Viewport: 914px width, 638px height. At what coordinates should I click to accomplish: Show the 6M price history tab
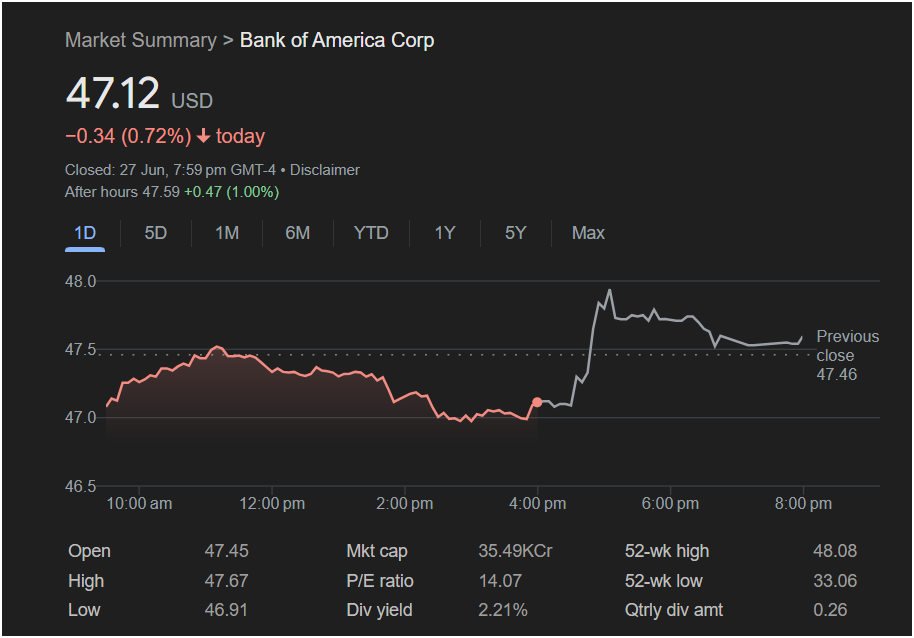tap(297, 233)
